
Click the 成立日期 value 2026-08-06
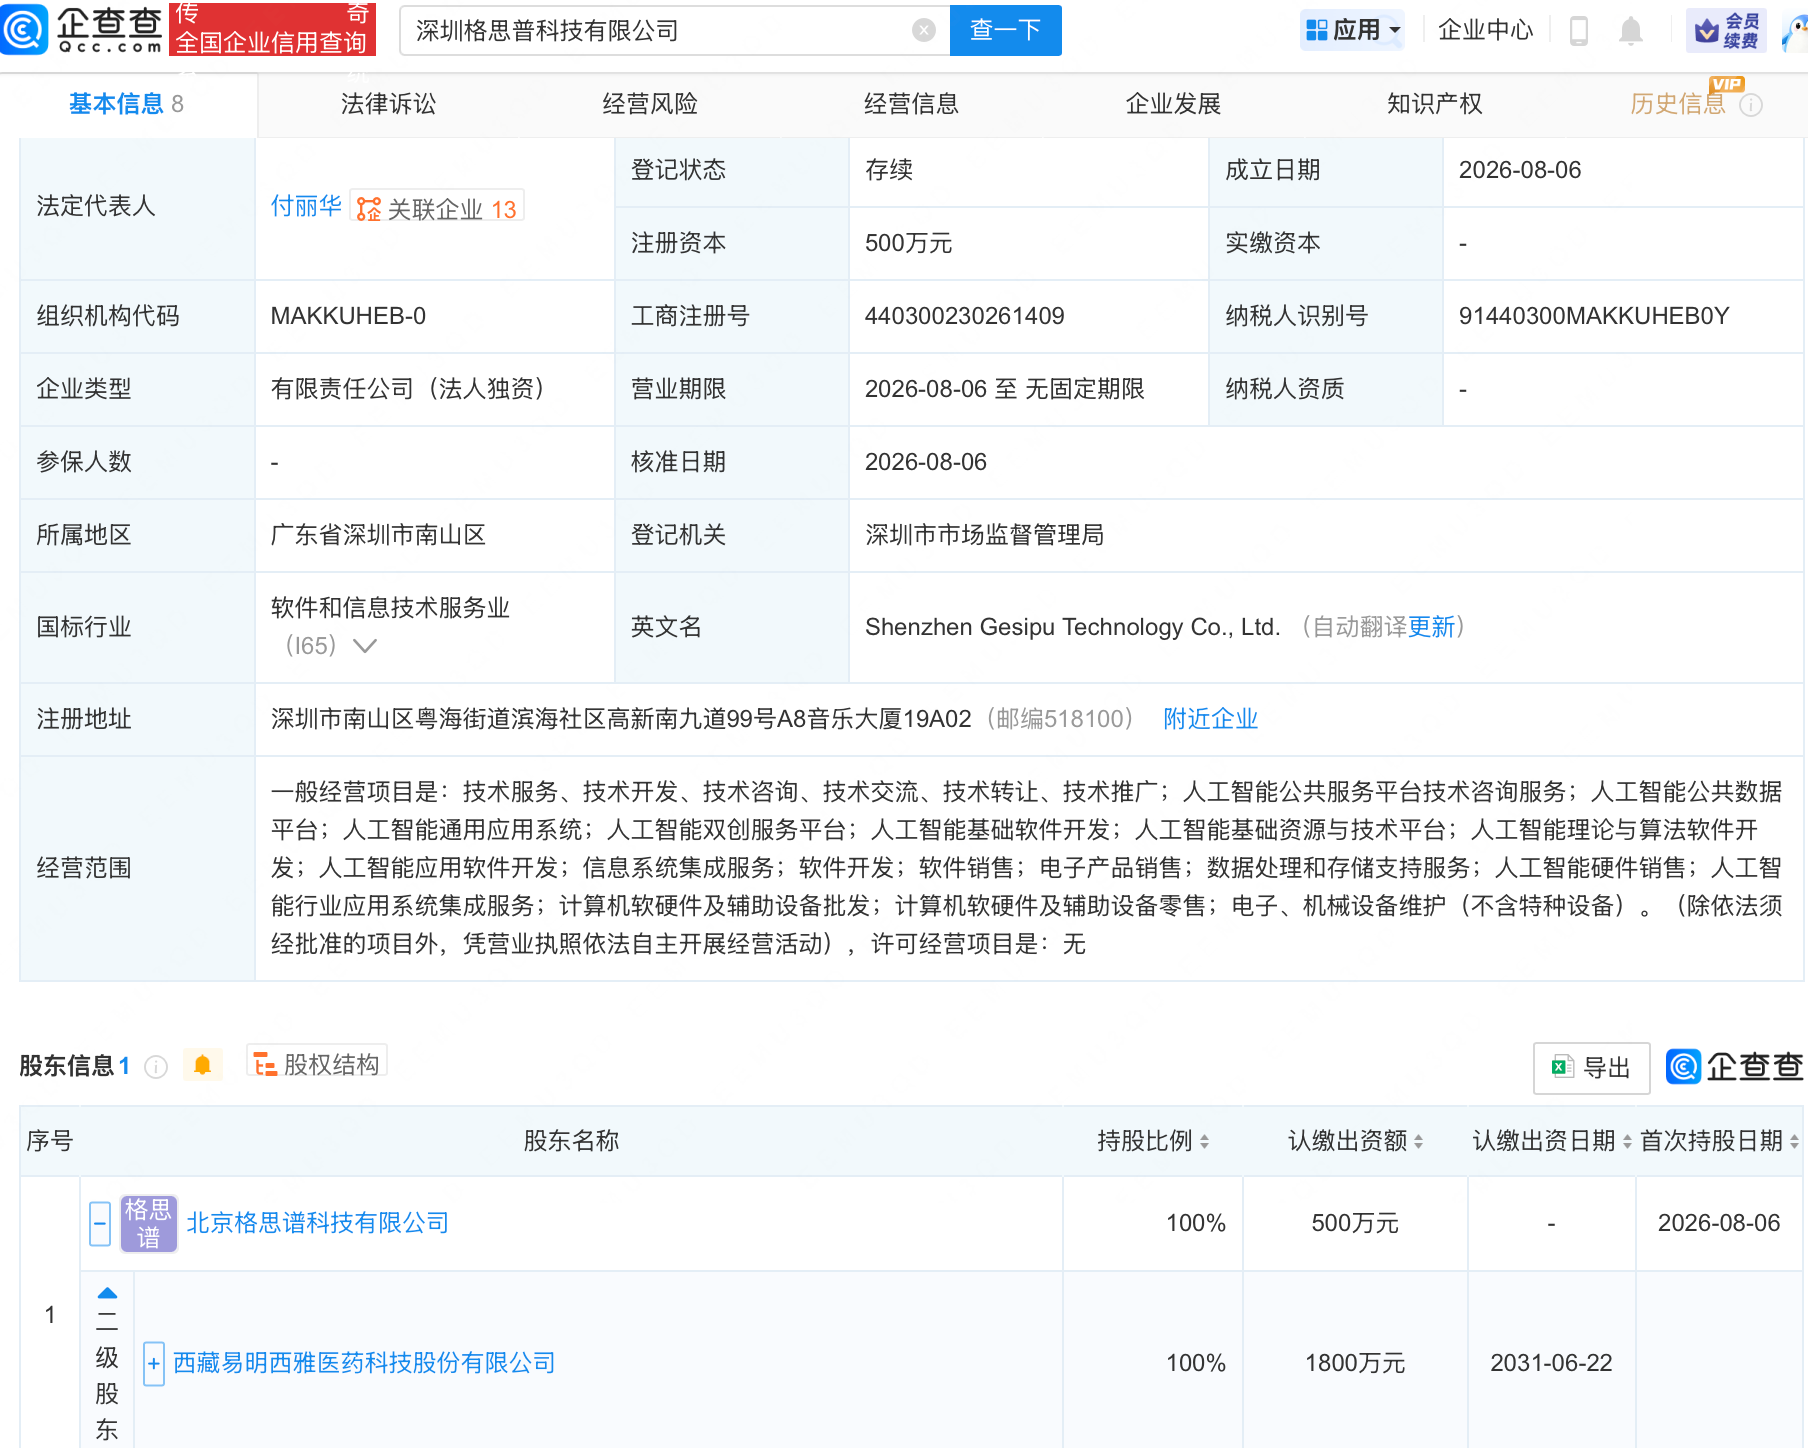pos(1520,170)
